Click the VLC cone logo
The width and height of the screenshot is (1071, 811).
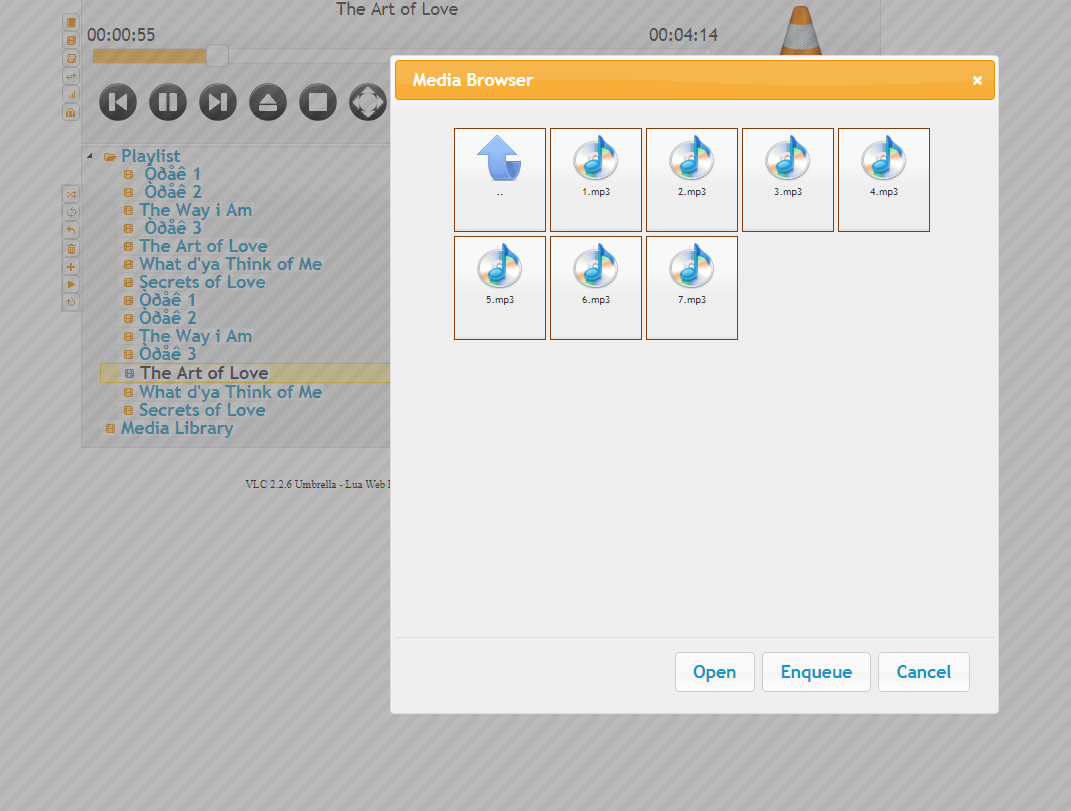coord(801,30)
